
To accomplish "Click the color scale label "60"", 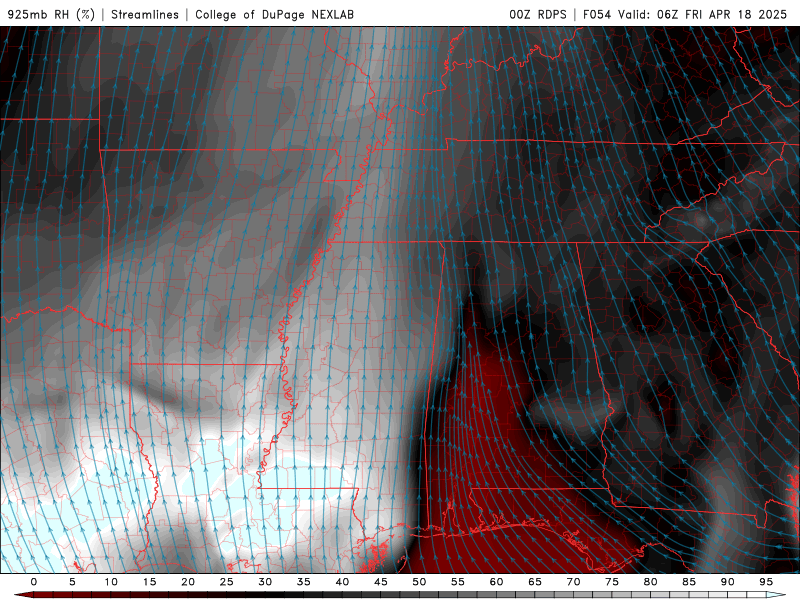I will click(x=496, y=582).
